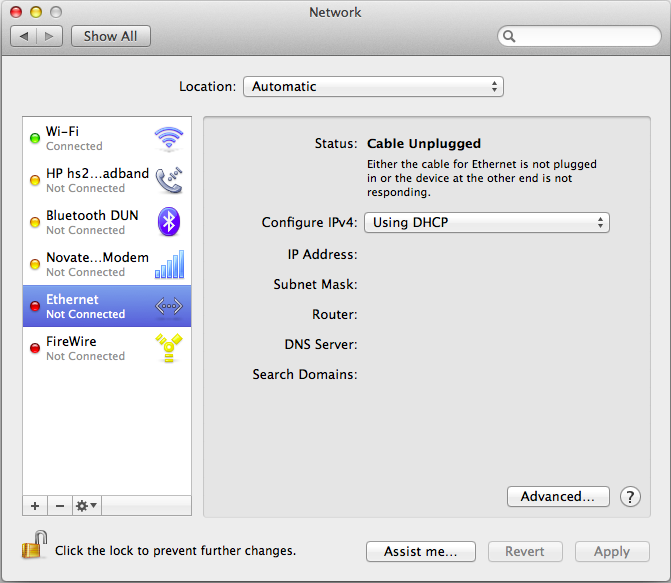Click the Bluetooth DUN icon
671x583 pixels.
coord(169,222)
